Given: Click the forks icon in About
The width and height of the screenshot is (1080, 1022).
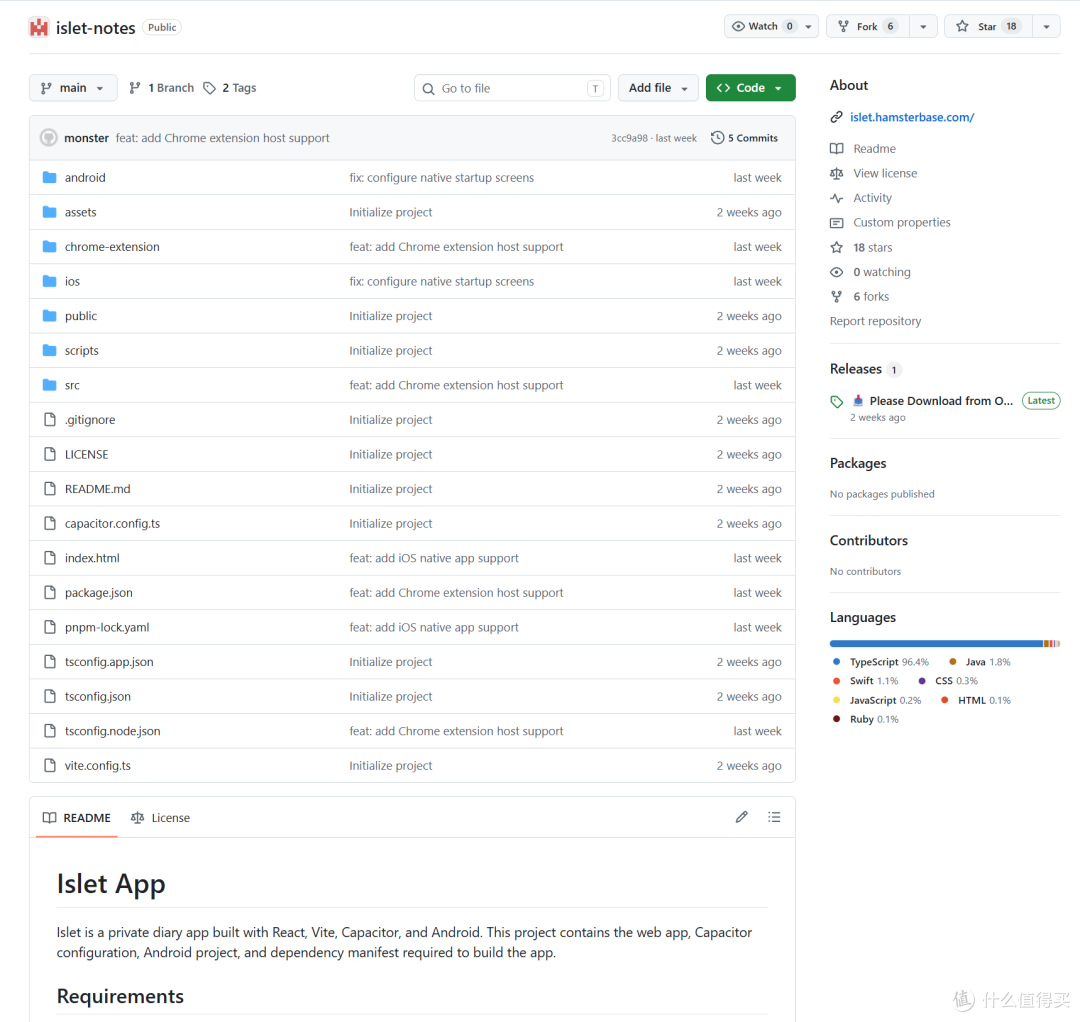Looking at the screenshot, I should coord(837,297).
